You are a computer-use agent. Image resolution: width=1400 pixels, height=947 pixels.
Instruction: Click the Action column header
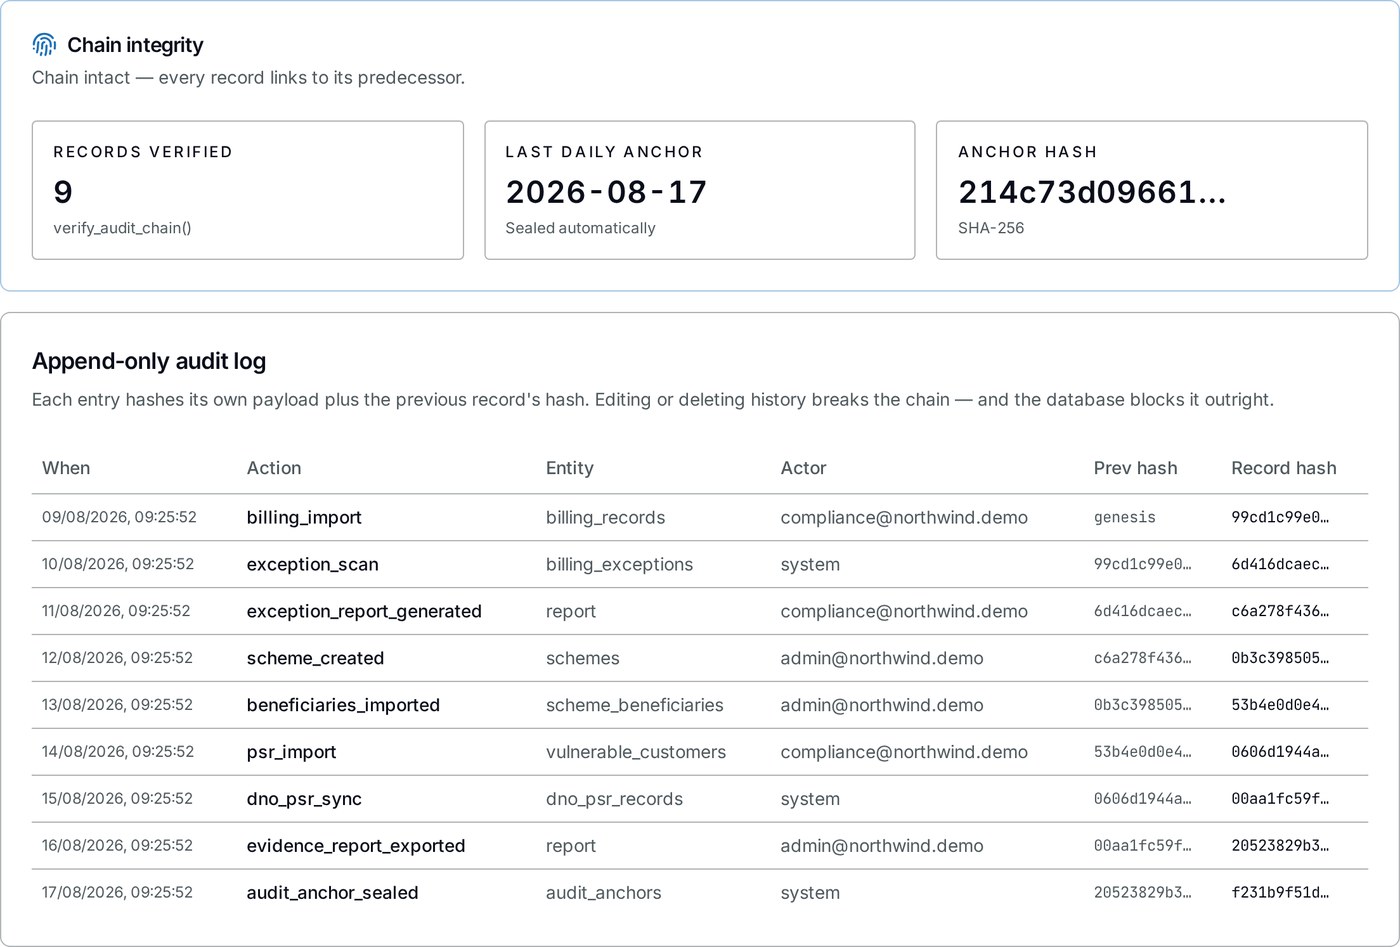click(x=274, y=468)
